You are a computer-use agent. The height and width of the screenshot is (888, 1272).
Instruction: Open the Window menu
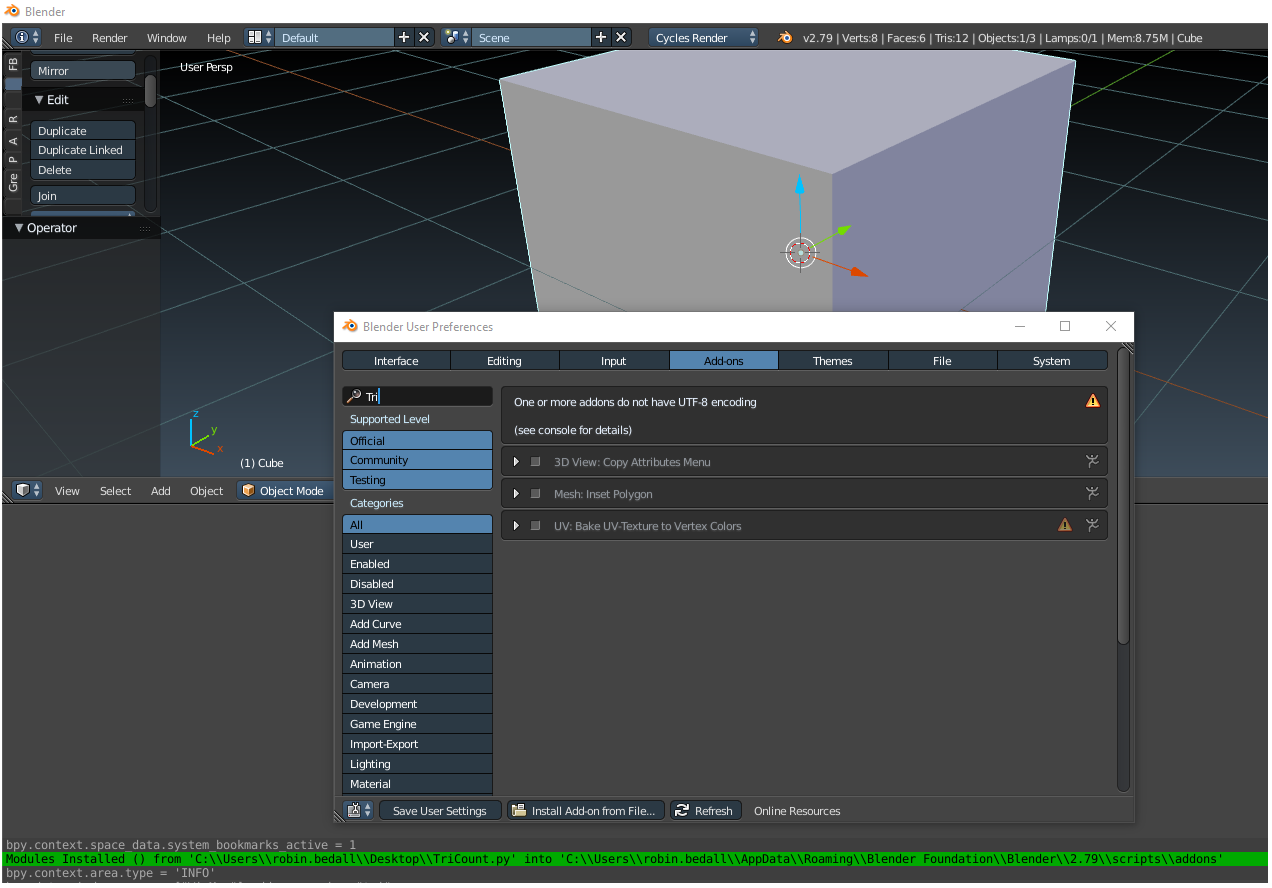[x=167, y=38]
